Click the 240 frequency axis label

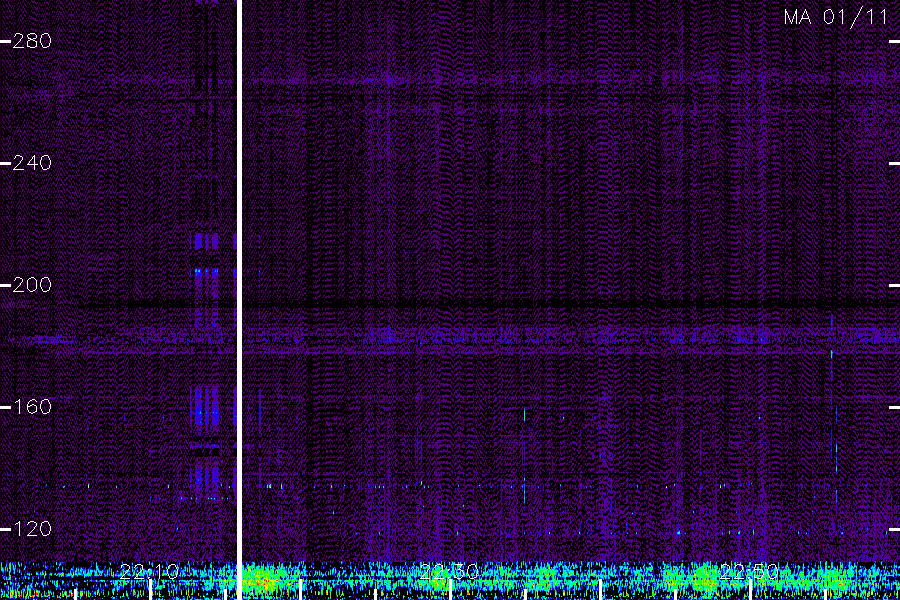click(x=32, y=163)
